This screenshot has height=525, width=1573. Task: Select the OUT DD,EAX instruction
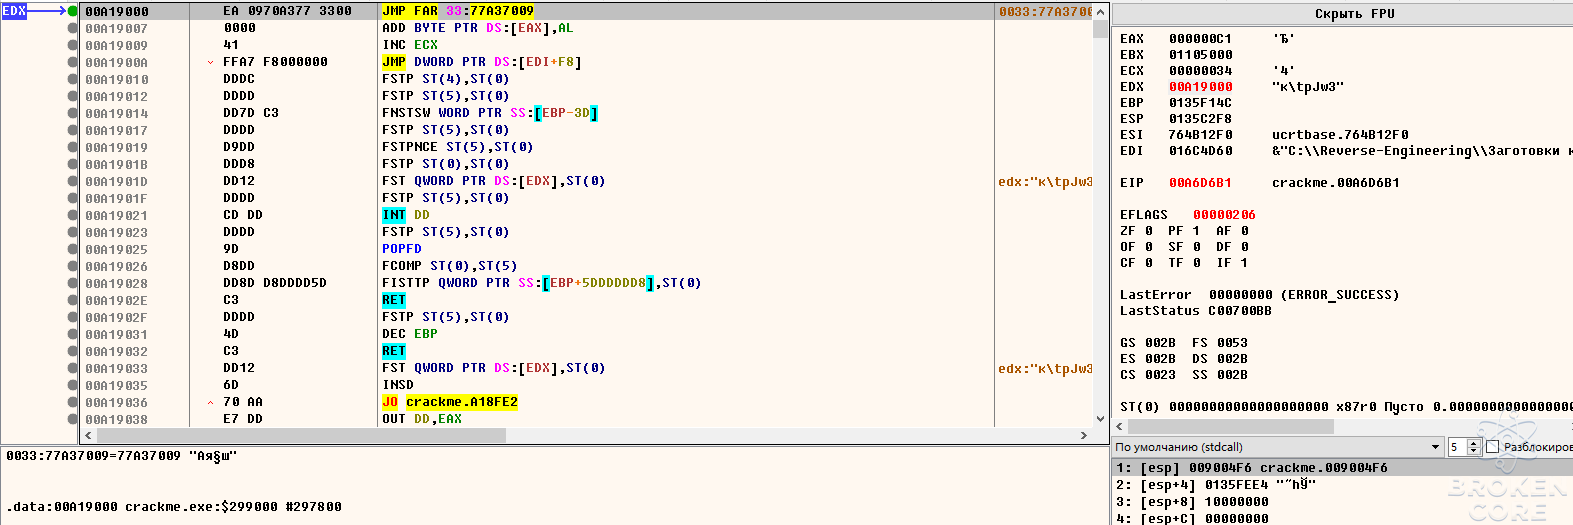422,419
